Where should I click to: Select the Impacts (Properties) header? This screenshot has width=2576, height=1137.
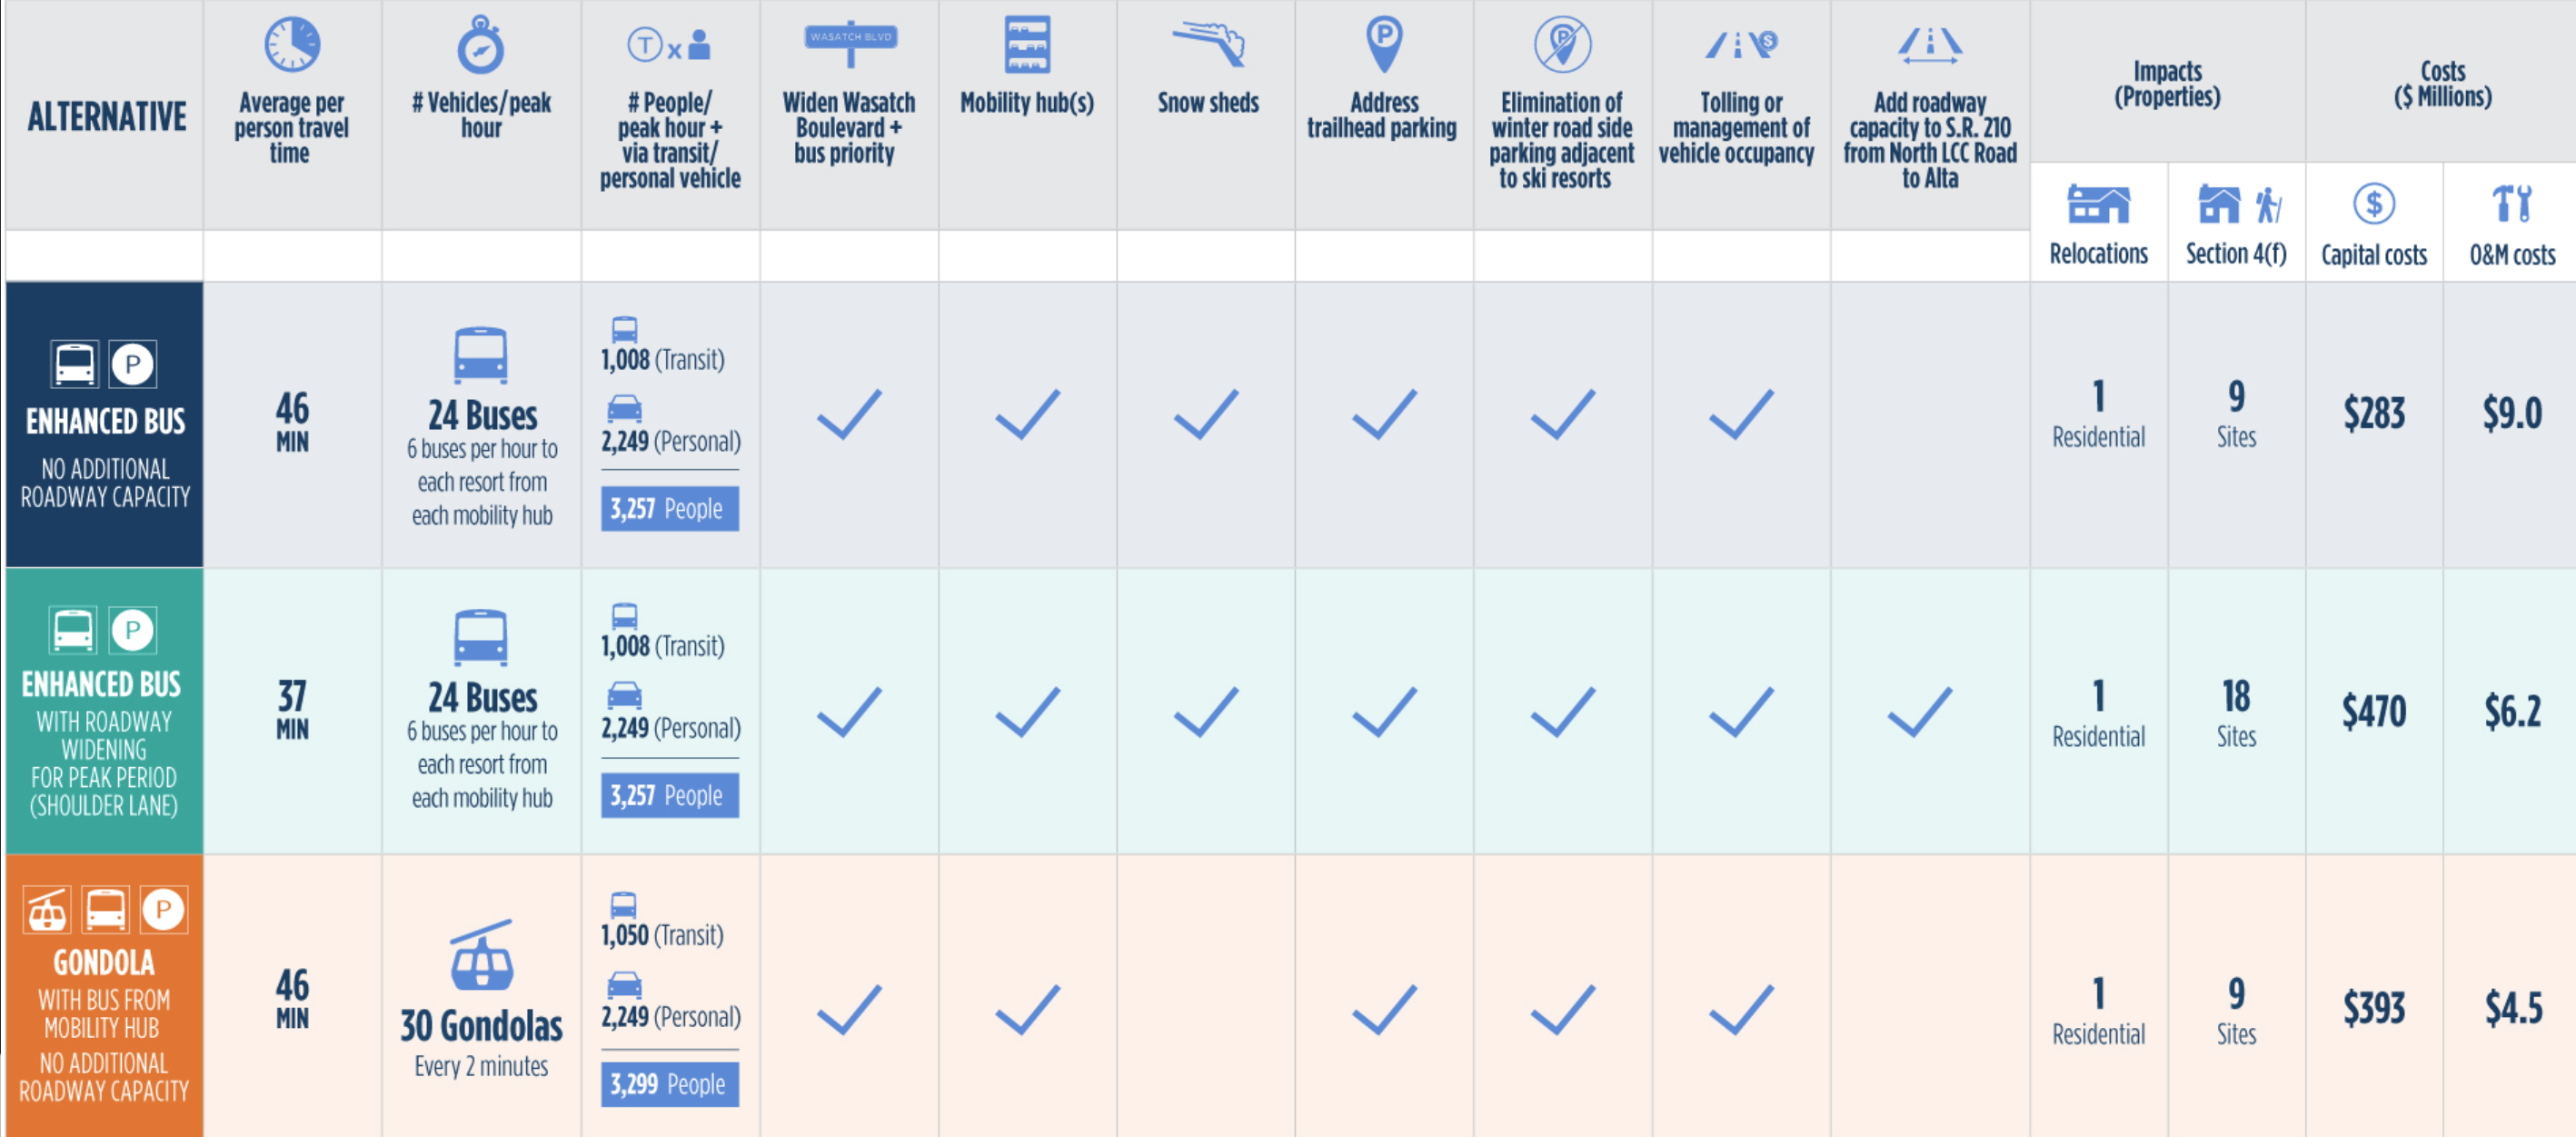coord(2167,84)
